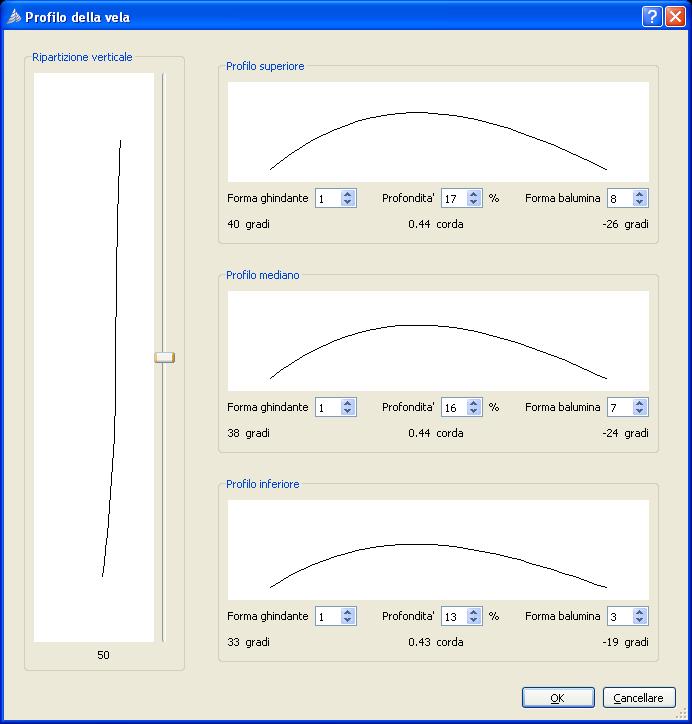Click the Ripartizione verticale slider handle

pyautogui.click(x=164, y=357)
